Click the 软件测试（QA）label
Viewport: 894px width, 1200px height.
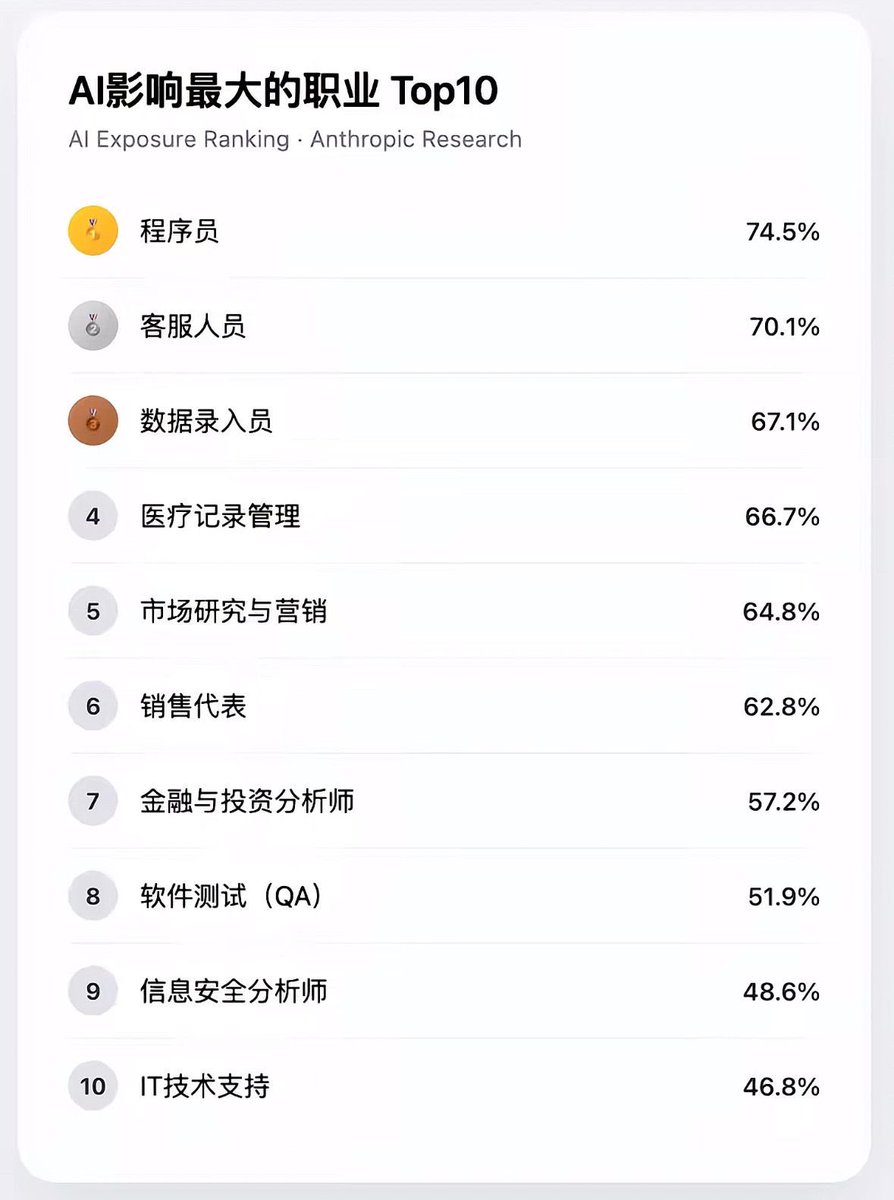coord(232,897)
